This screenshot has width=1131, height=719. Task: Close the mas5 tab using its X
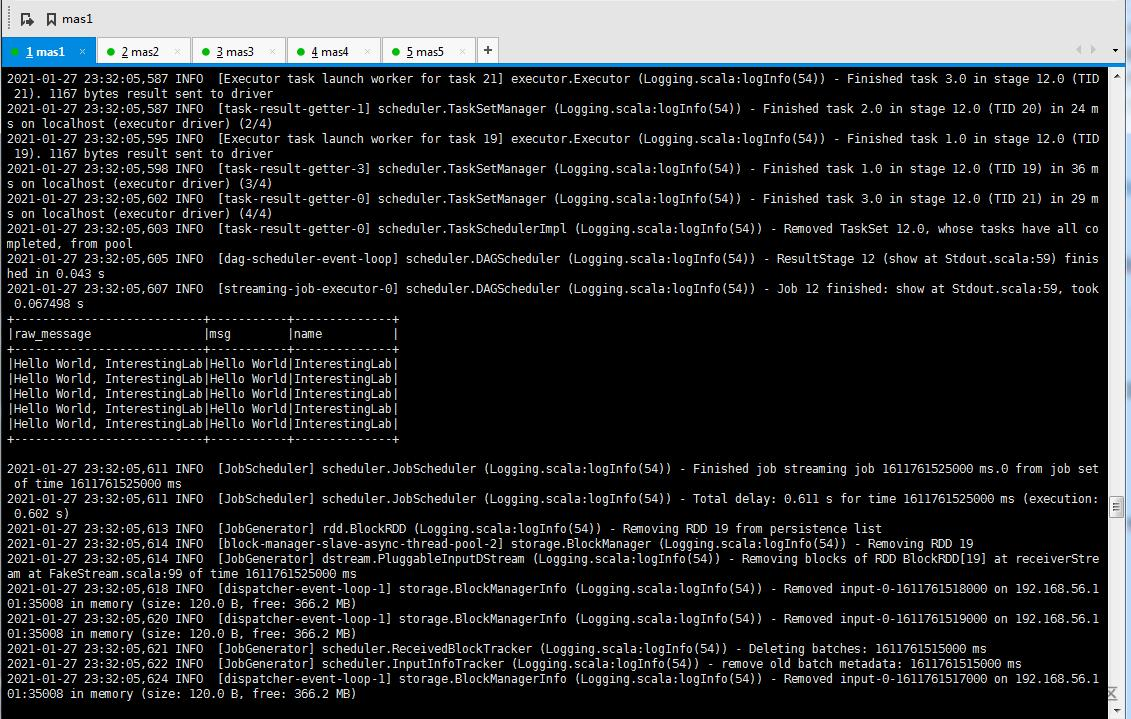pyautogui.click(x=462, y=51)
